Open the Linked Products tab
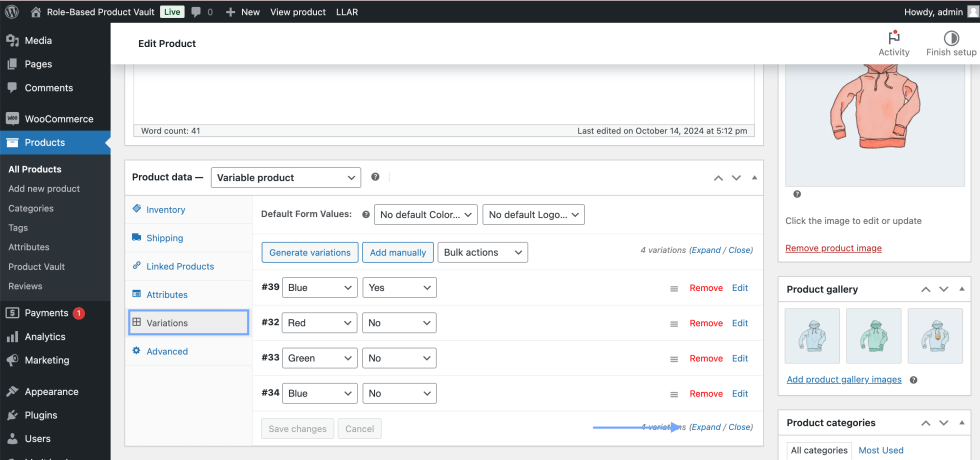This screenshot has width=980, height=460. tap(179, 266)
